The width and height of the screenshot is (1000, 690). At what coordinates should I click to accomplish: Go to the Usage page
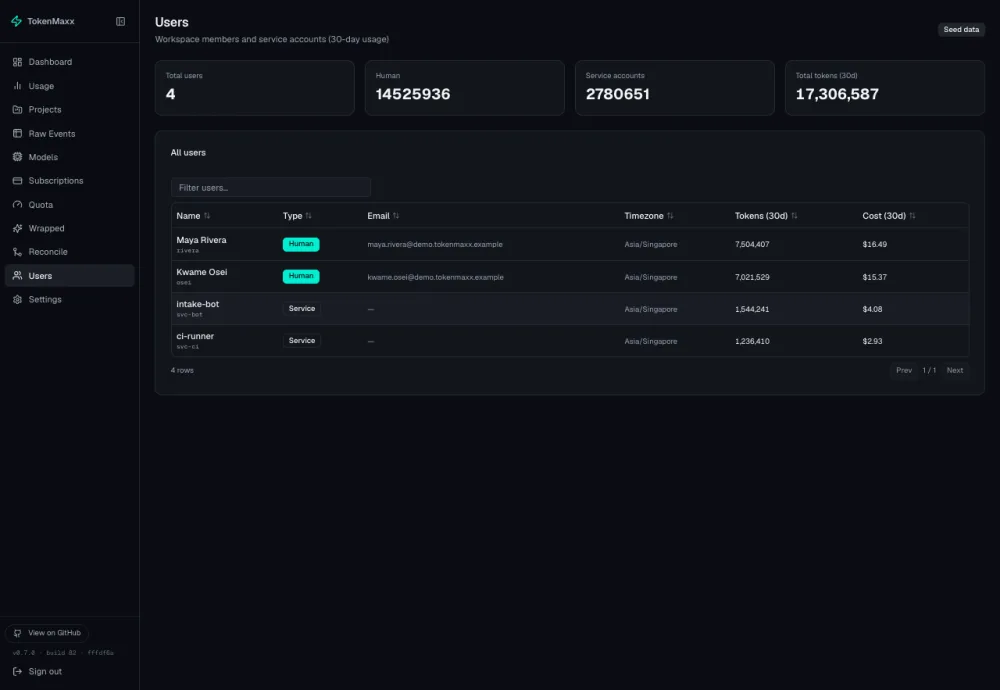(x=70, y=85)
